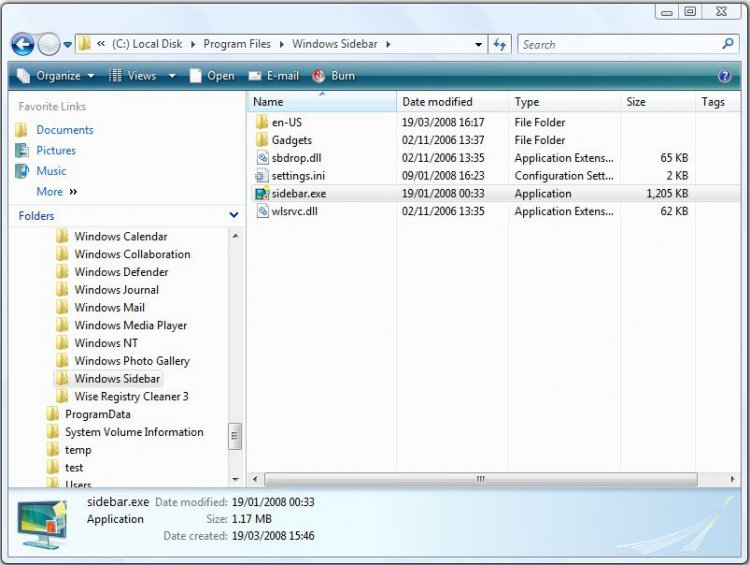Select Windows Media Player in folder tree
750x565 pixels.
tap(131, 325)
